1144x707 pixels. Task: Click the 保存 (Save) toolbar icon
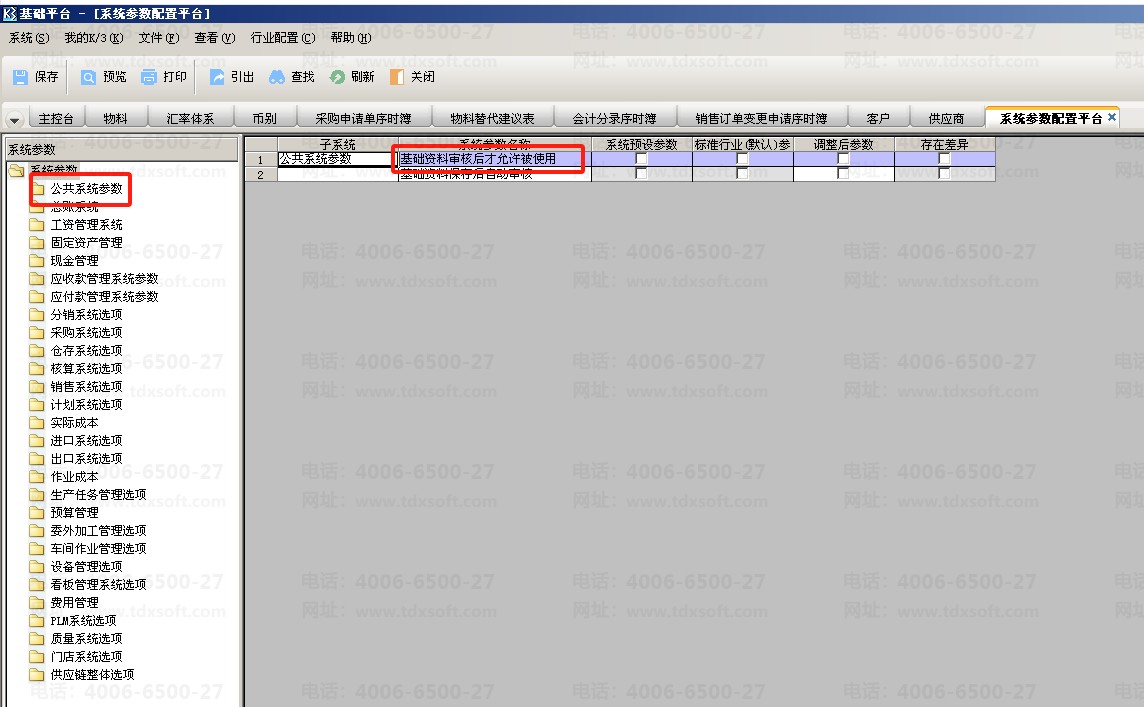21,77
